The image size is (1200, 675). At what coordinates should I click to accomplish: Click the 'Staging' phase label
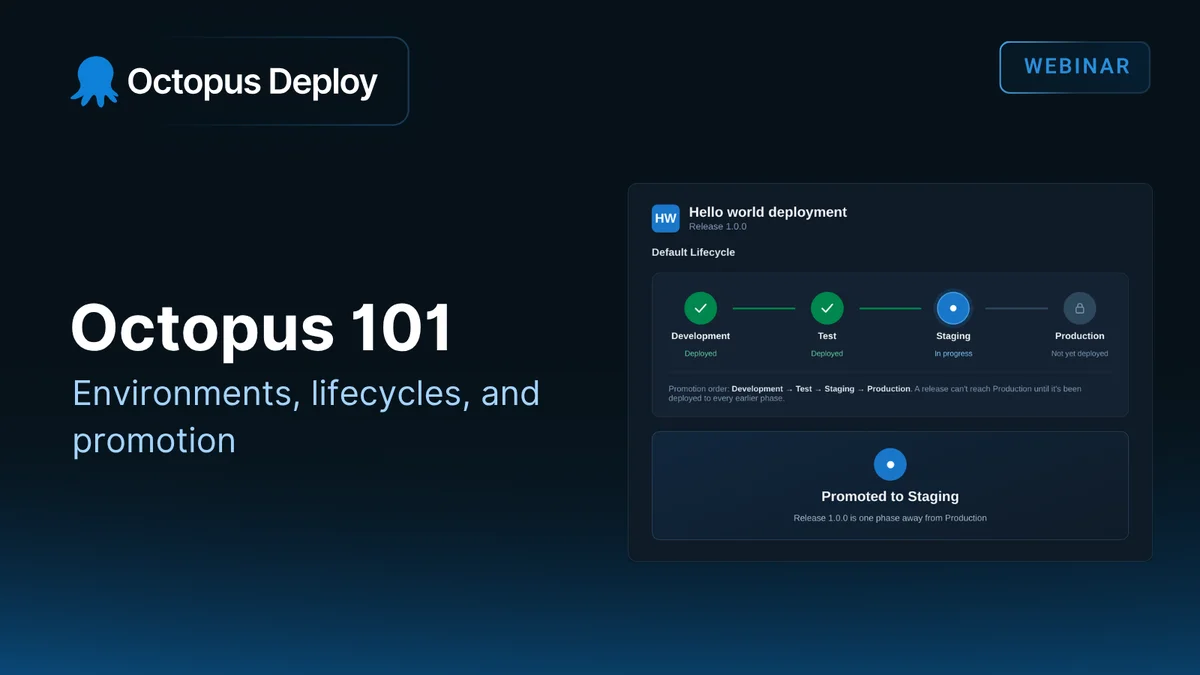point(953,336)
